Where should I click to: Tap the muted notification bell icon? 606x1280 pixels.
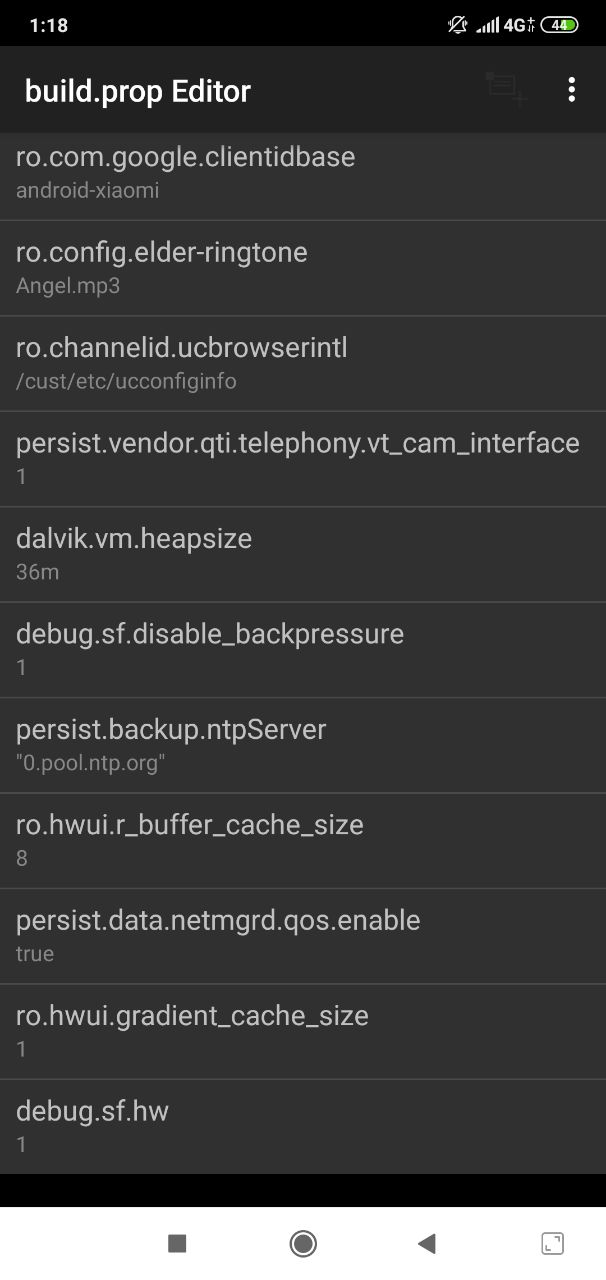pyautogui.click(x=458, y=25)
